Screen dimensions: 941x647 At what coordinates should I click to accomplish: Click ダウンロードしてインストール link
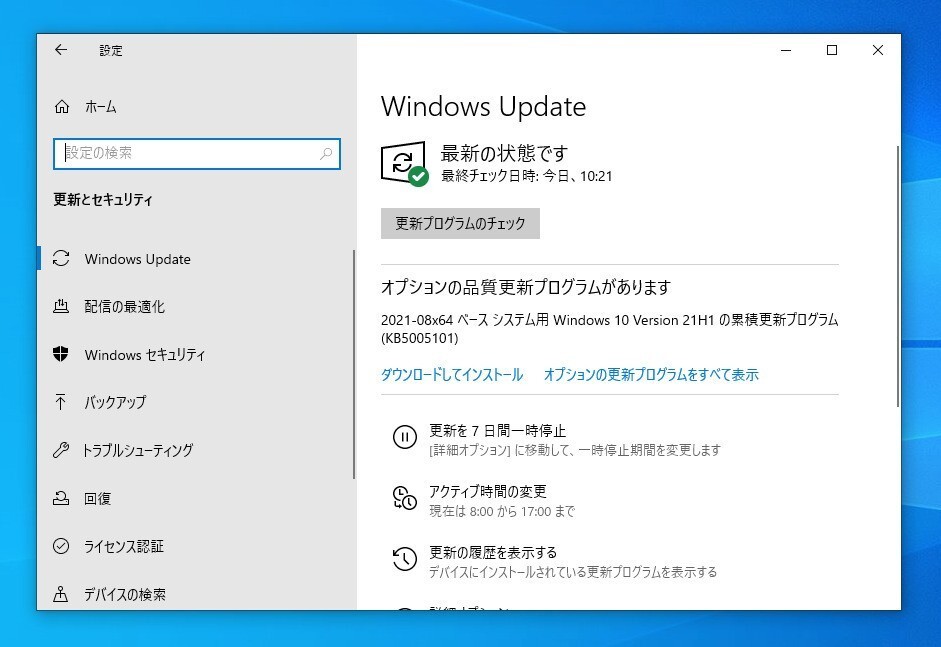point(452,375)
